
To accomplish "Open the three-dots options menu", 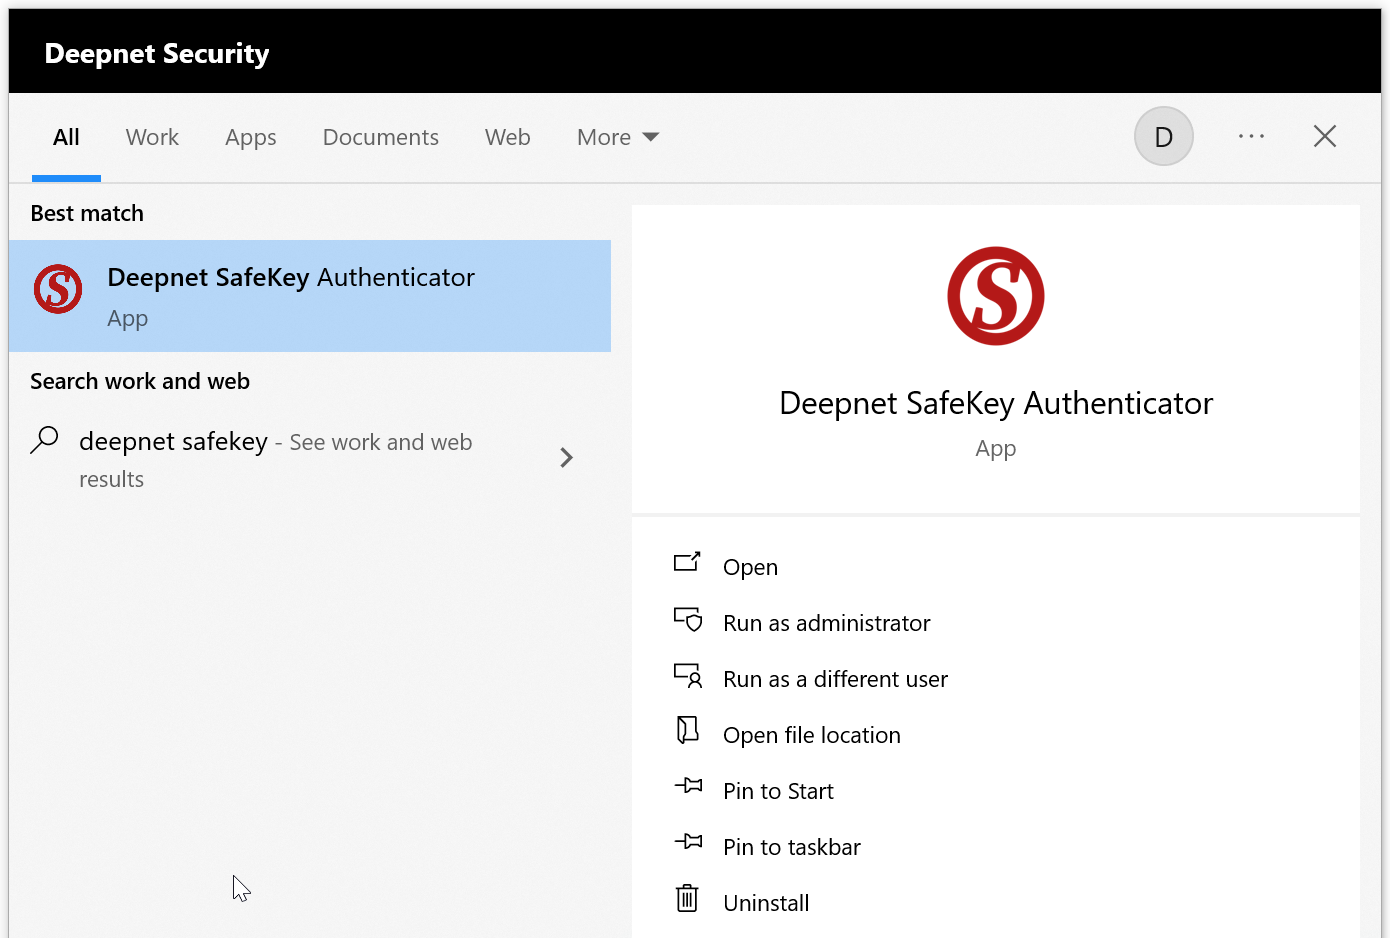I will [x=1251, y=136].
